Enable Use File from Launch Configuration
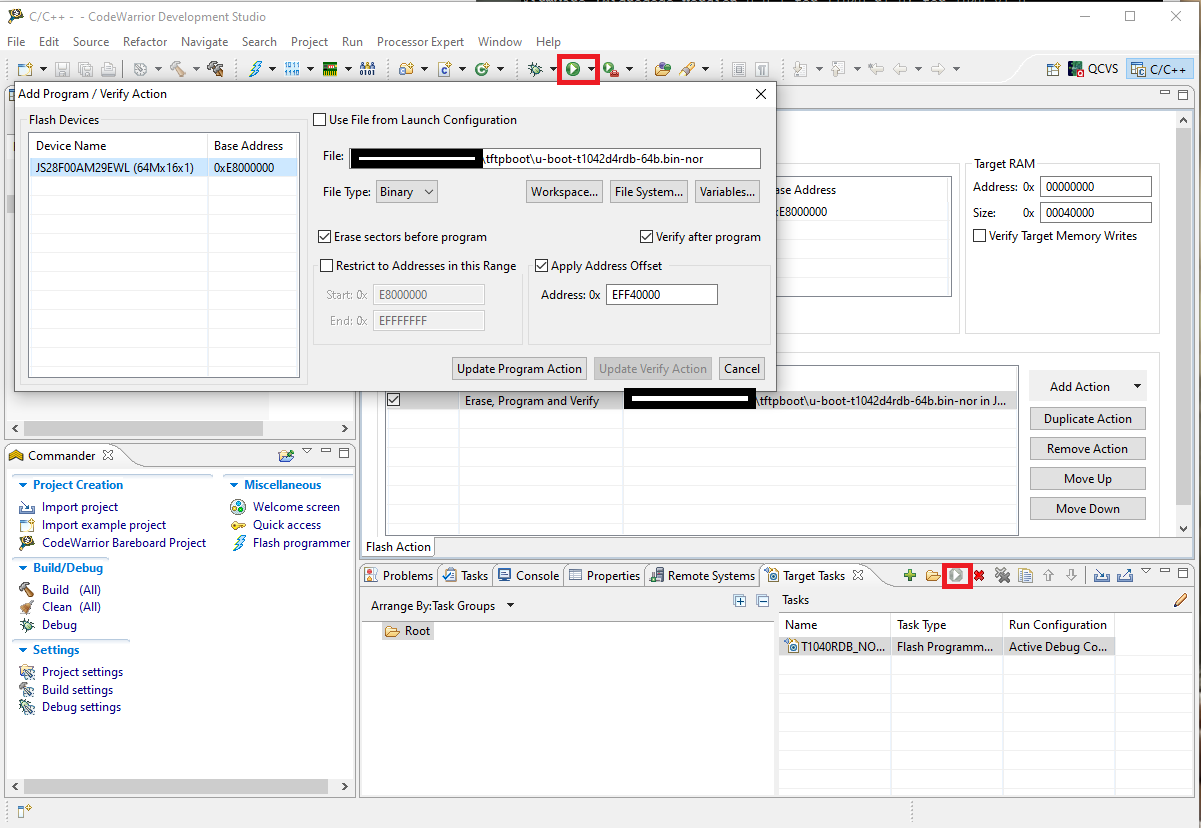 pos(320,120)
